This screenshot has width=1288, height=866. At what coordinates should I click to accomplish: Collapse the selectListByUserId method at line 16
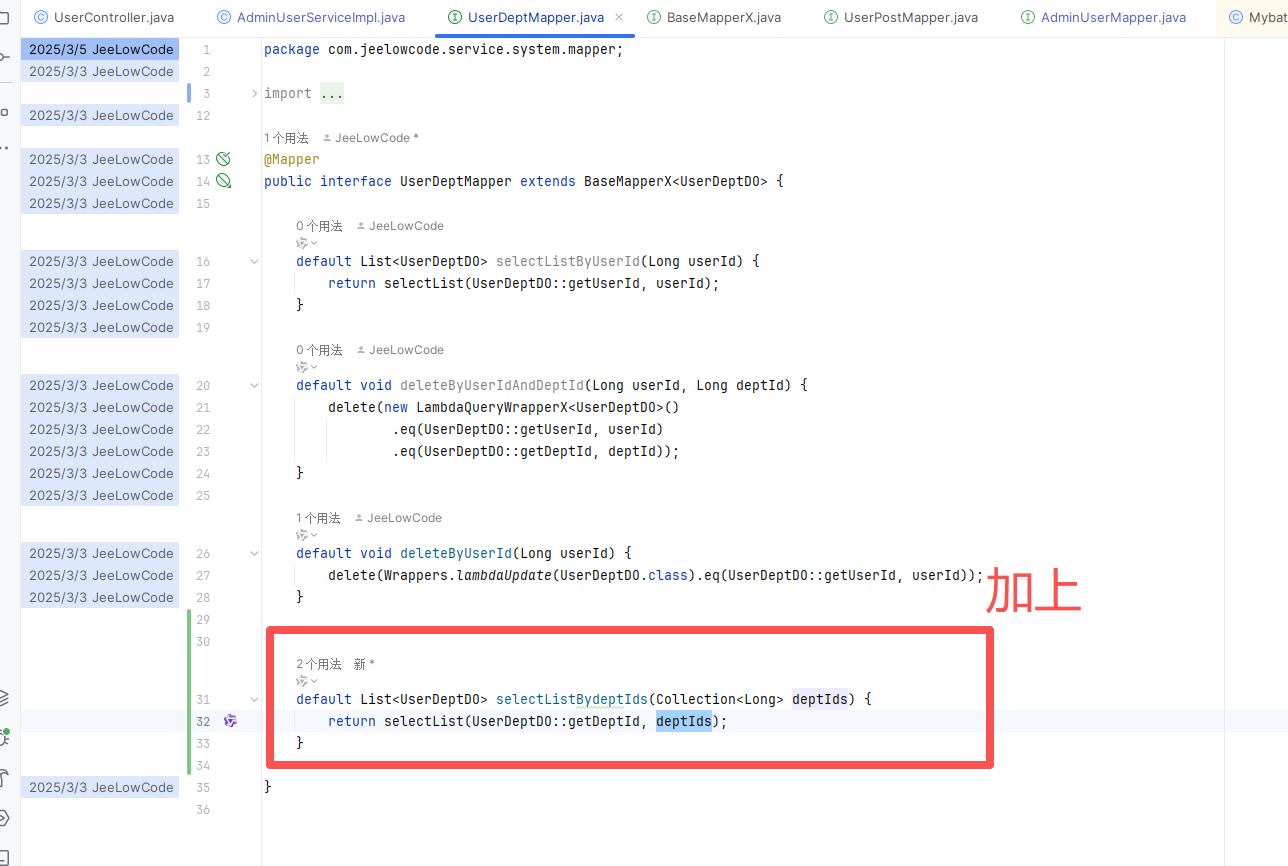pos(254,261)
